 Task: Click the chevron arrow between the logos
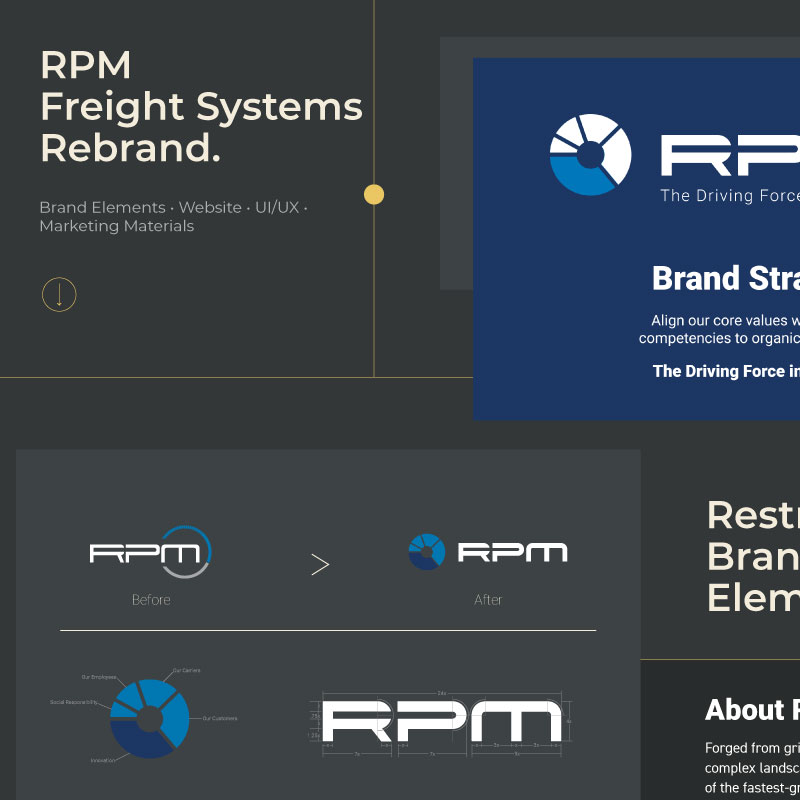point(320,565)
